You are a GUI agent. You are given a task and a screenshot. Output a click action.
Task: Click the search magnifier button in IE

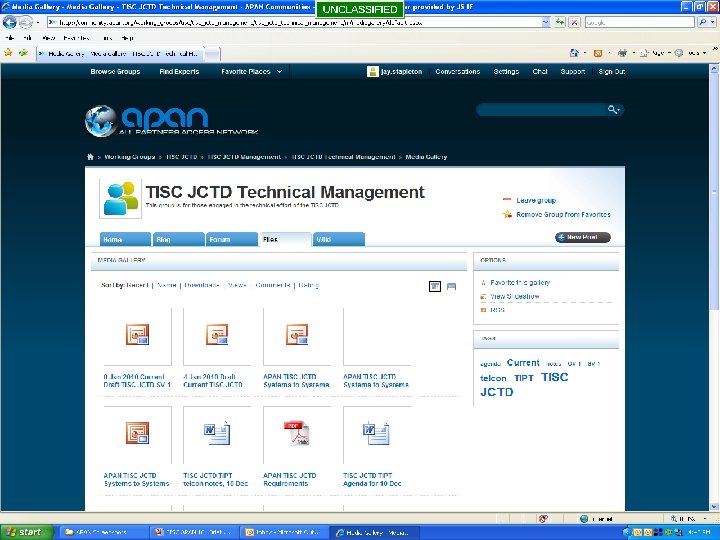pos(703,22)
